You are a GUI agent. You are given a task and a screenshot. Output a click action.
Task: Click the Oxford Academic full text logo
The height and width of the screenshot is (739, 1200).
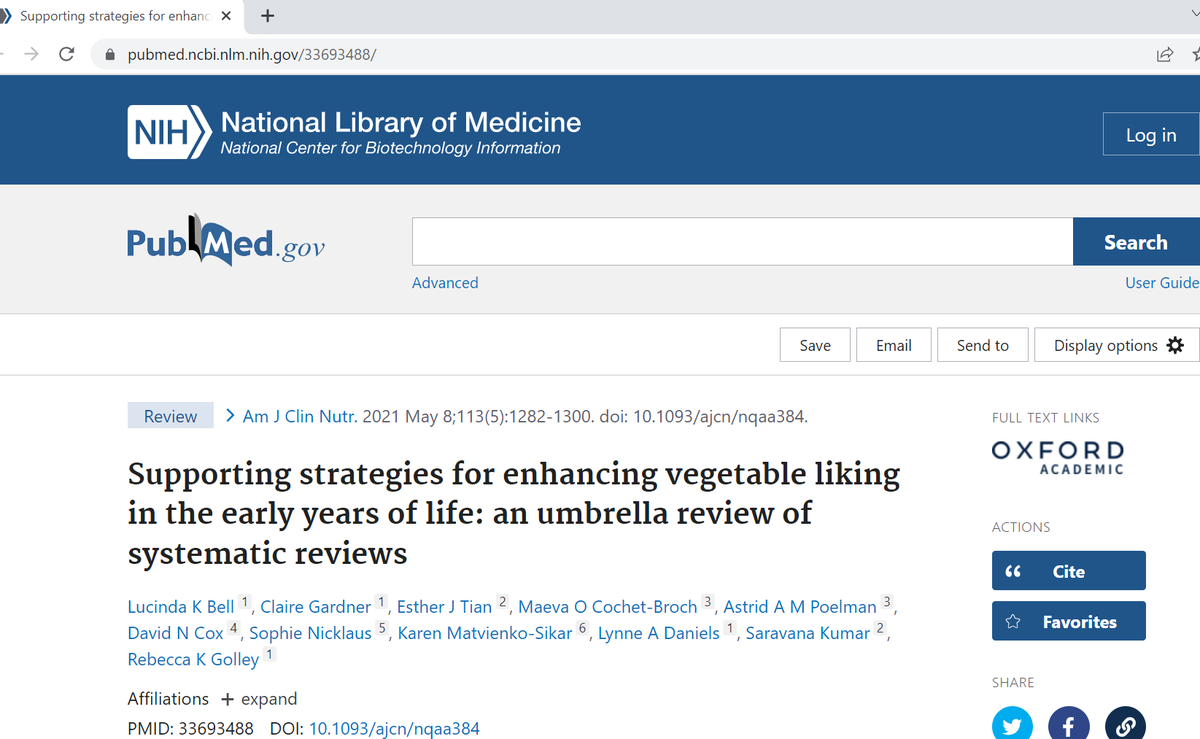click(1058, 457)
